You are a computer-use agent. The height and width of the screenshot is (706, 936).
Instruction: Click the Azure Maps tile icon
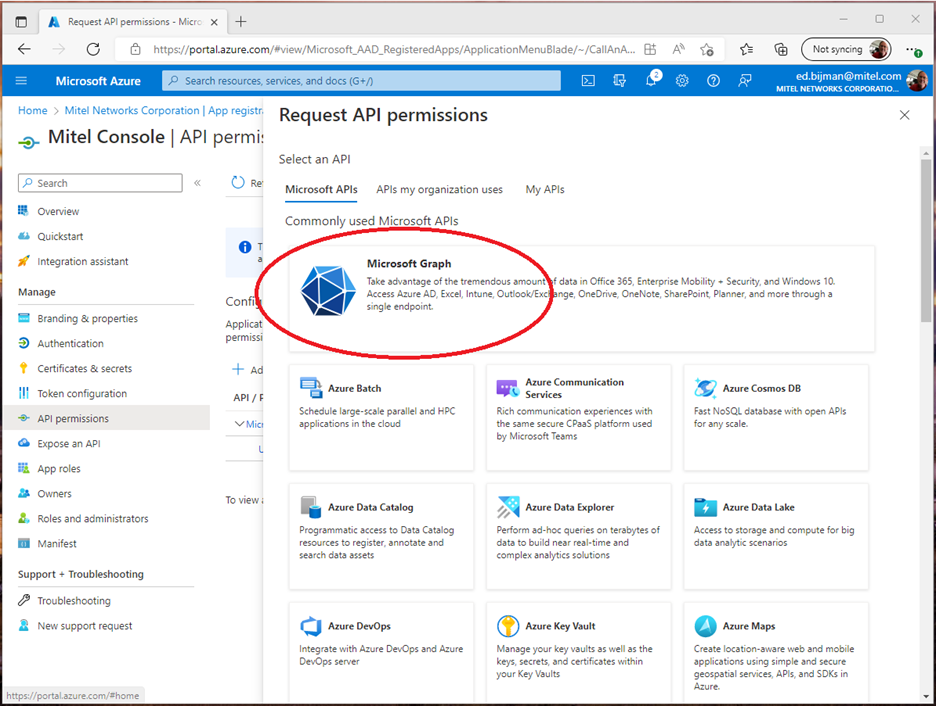[x=706, y=626]
